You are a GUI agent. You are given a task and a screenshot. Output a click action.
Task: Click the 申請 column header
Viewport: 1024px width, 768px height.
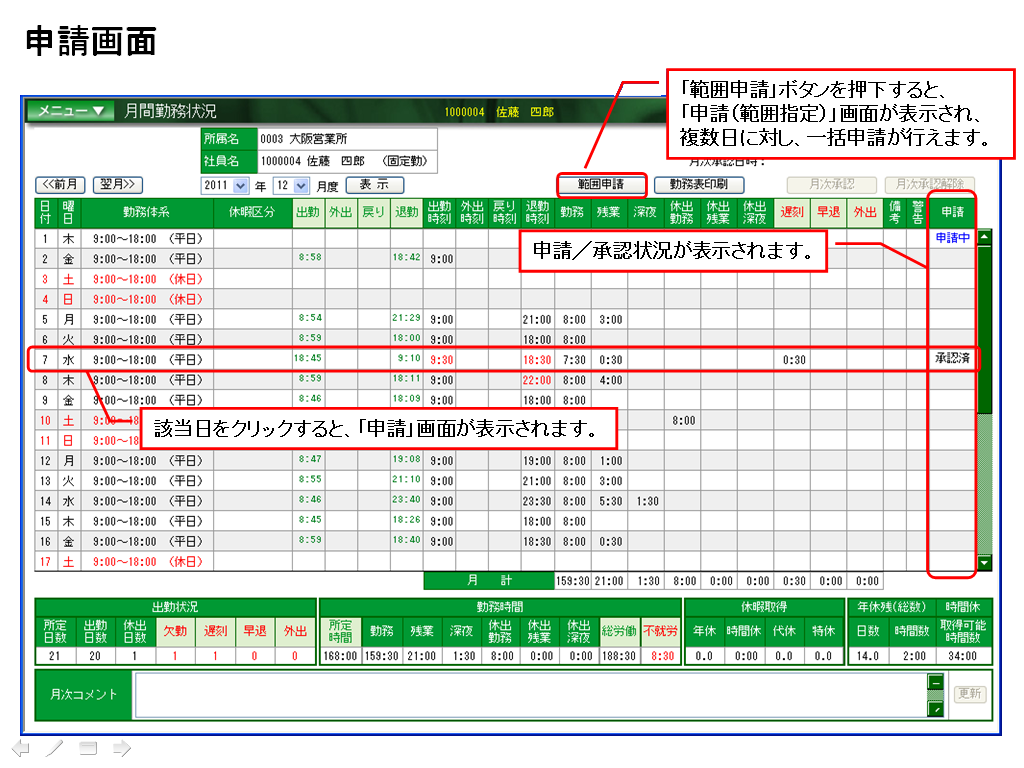(952, 213)
